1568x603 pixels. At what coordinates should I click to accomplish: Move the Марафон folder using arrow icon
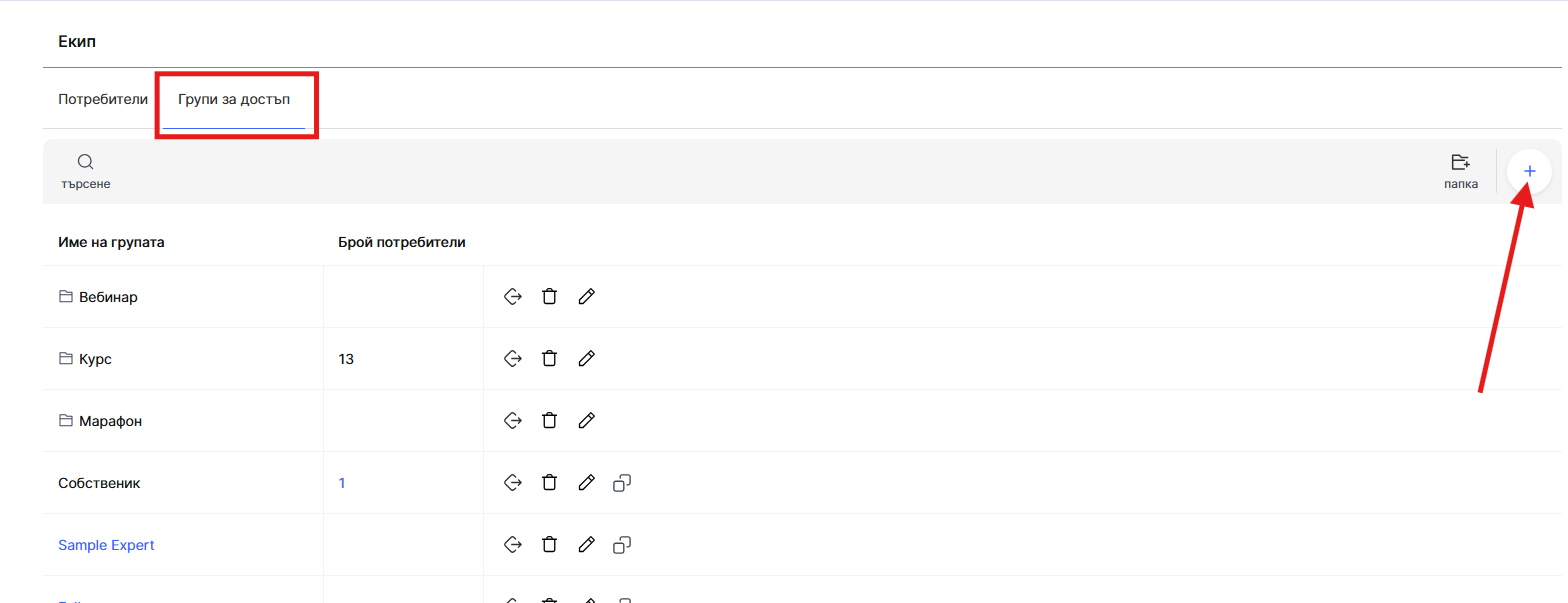point(513,421)
